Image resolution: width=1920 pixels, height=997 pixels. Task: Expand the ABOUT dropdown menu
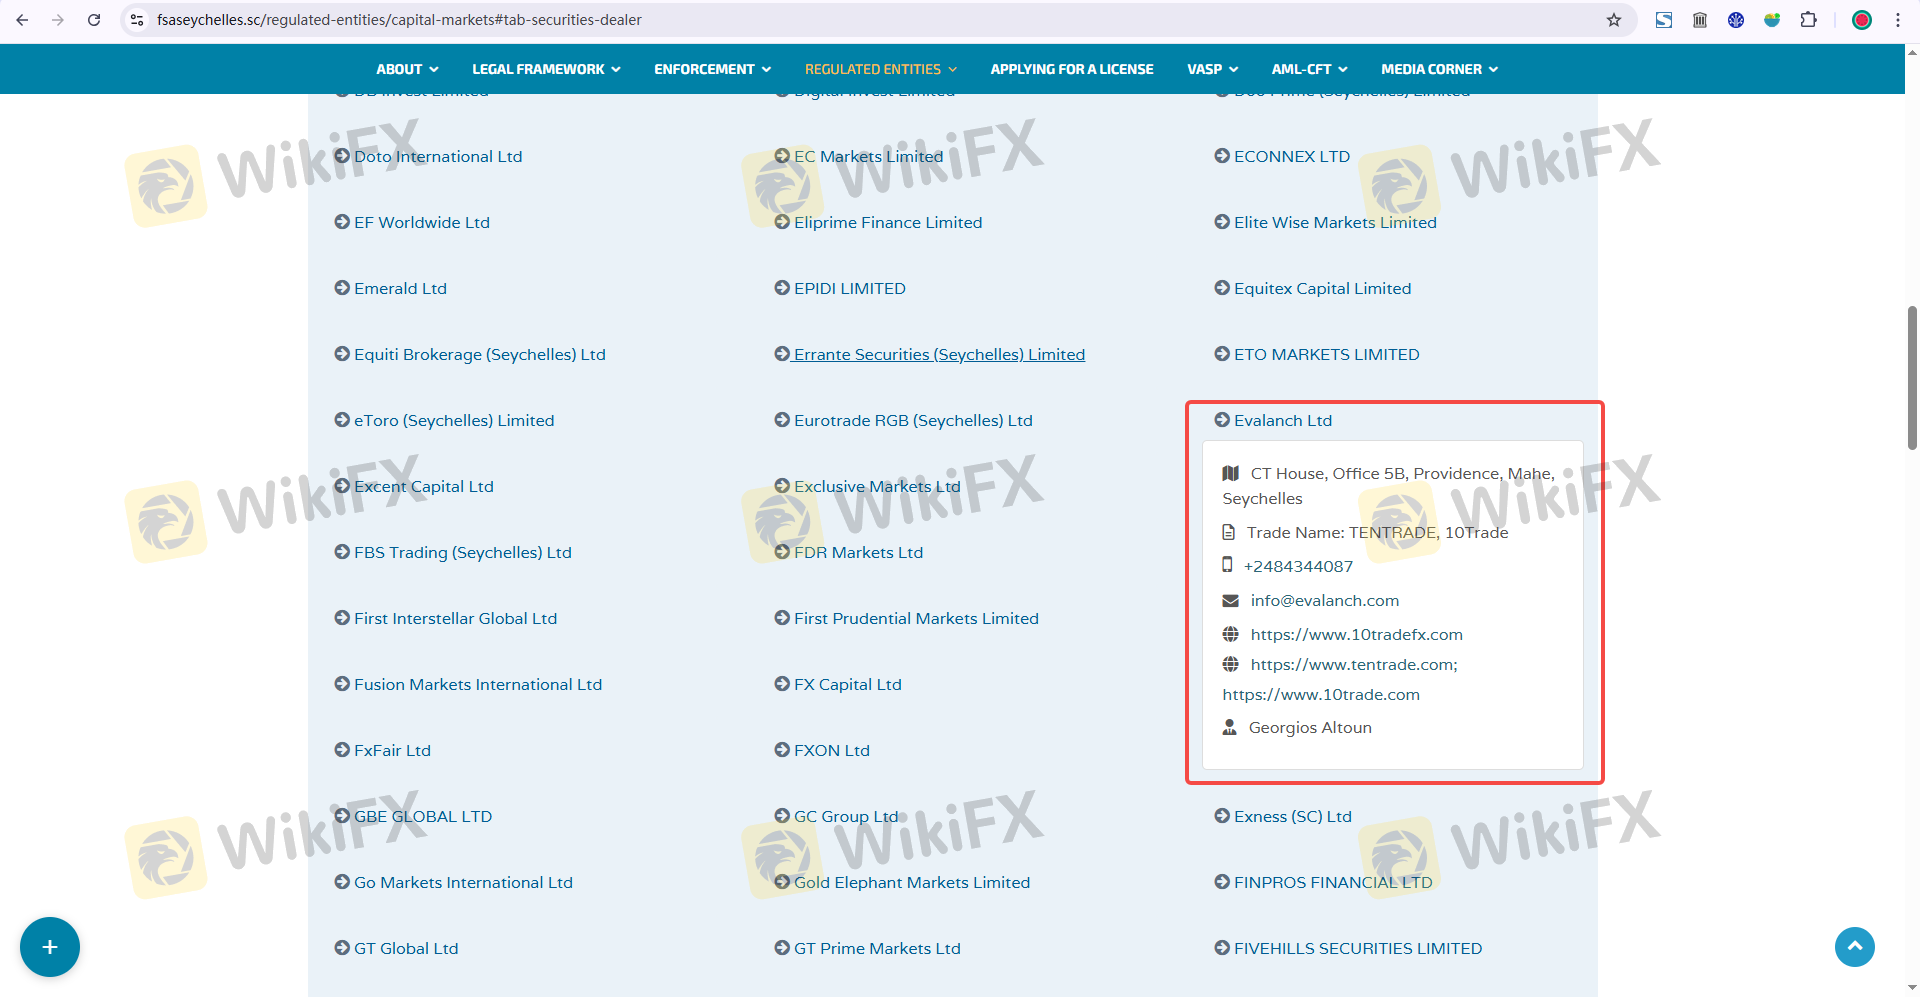click(407, 69)
